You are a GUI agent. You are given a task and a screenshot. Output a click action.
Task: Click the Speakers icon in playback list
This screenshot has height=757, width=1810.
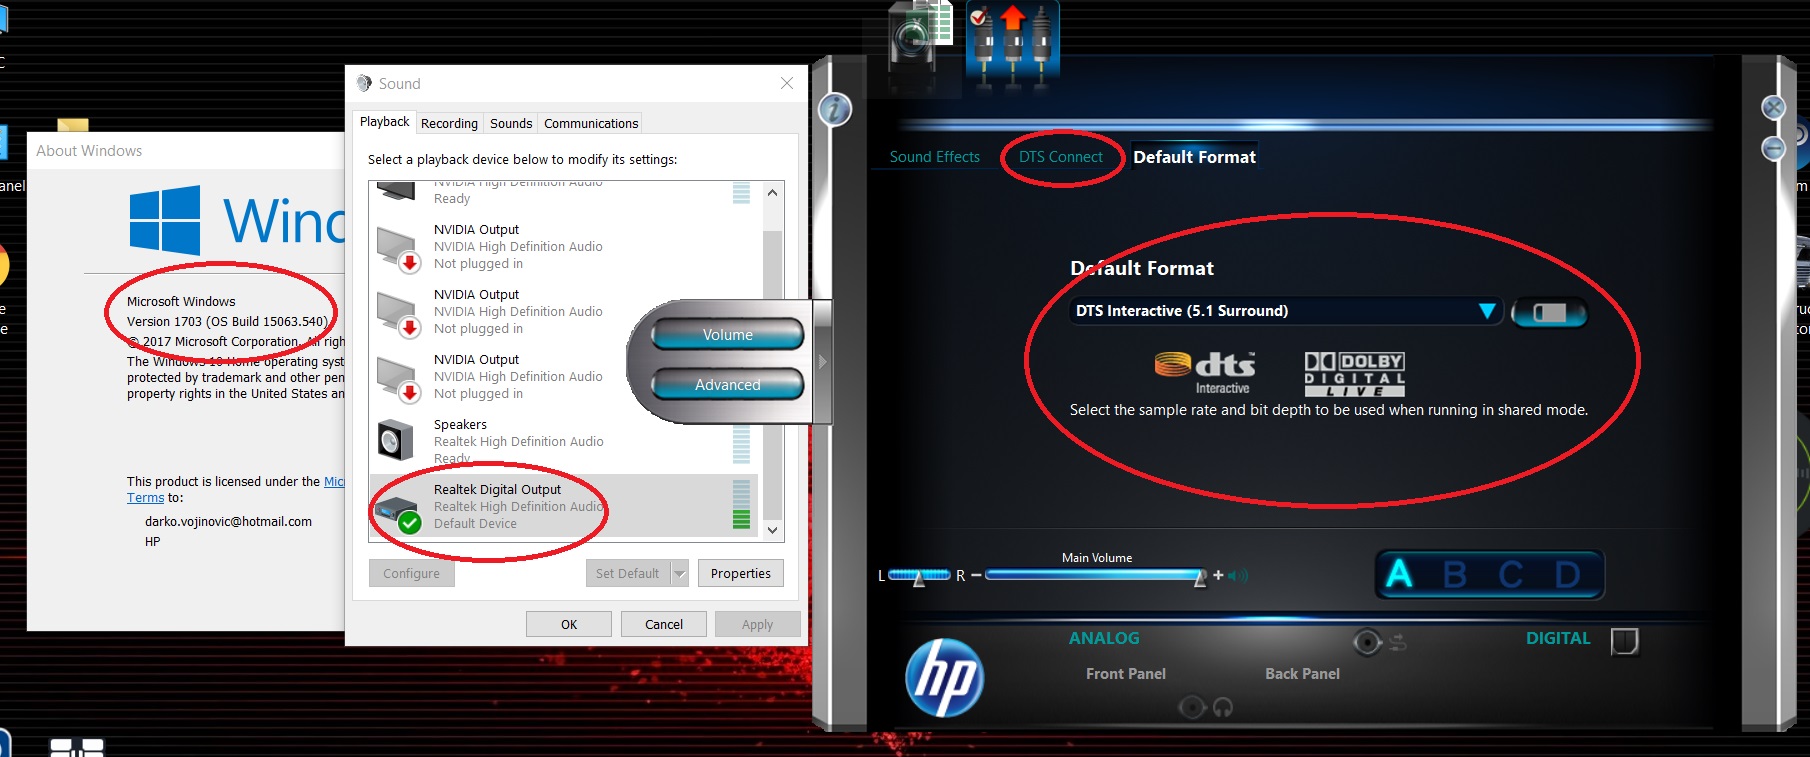pos(396,440)
